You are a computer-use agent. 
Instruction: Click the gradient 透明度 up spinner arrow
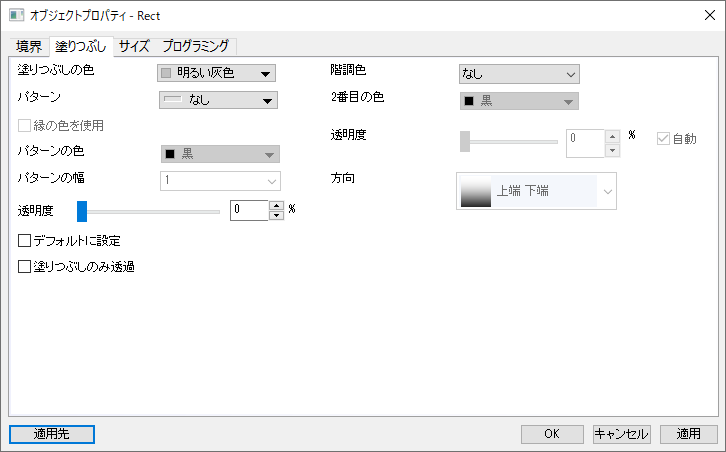click(x=613, y=137)
